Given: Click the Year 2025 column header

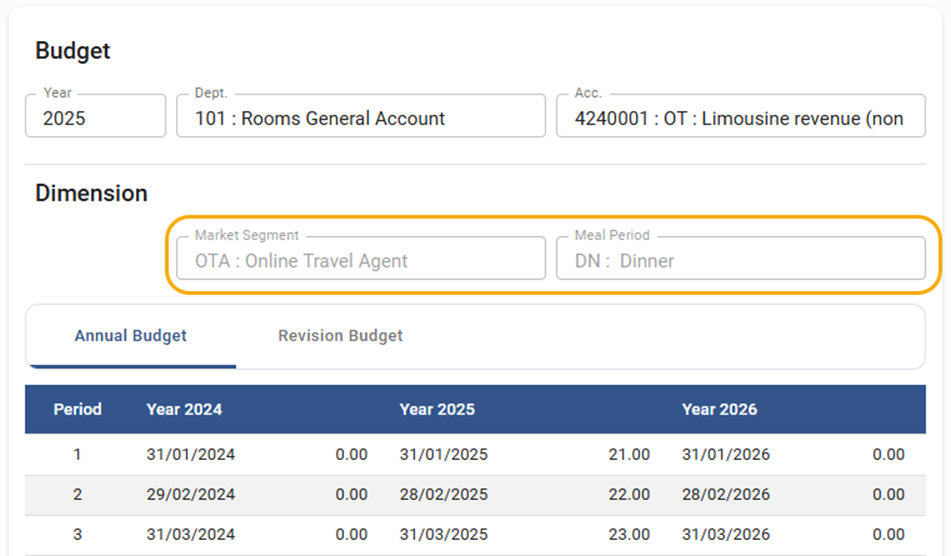Looking at the screenshot, I should [x=437, y=409].
